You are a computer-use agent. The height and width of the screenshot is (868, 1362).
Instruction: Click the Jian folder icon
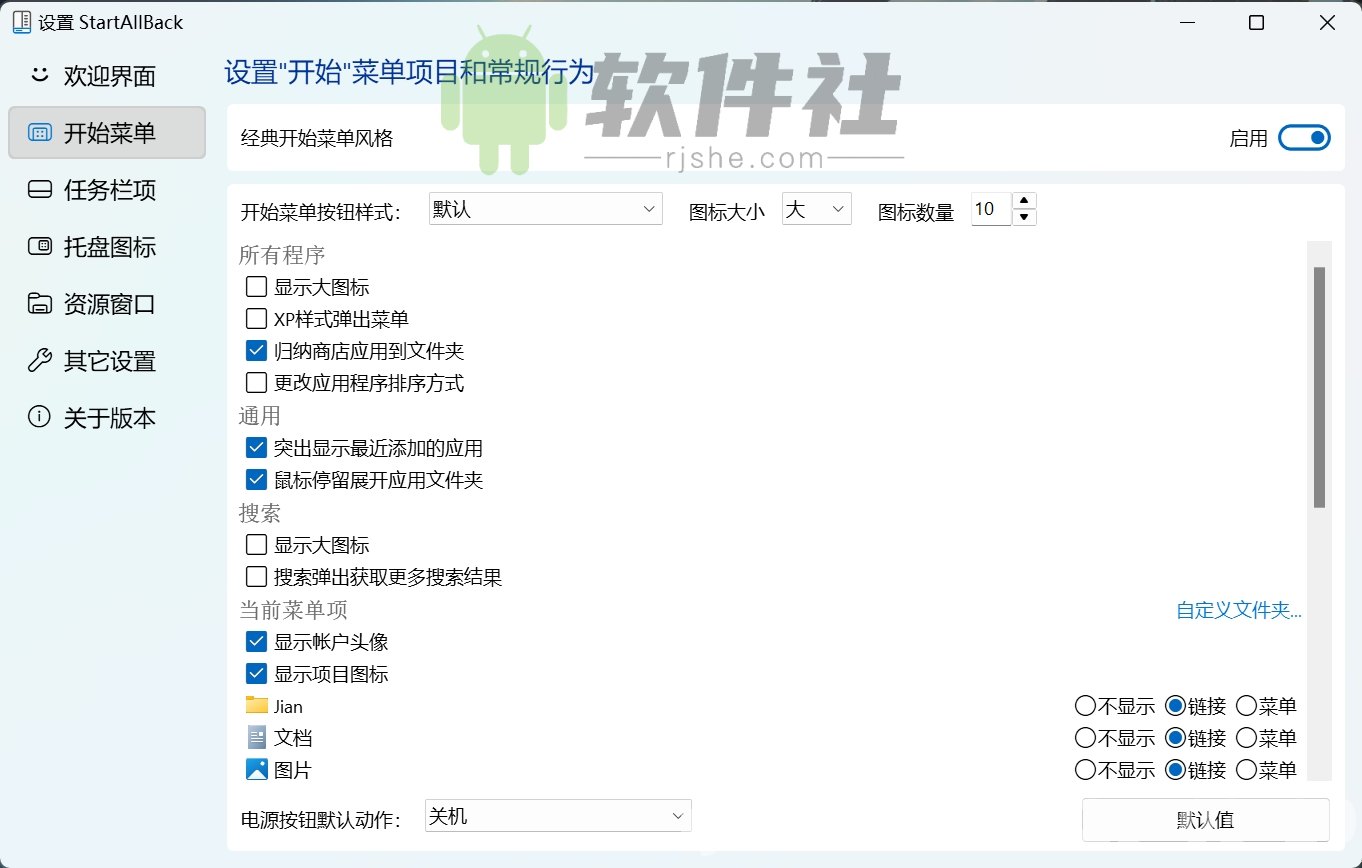tap(254, 705)
